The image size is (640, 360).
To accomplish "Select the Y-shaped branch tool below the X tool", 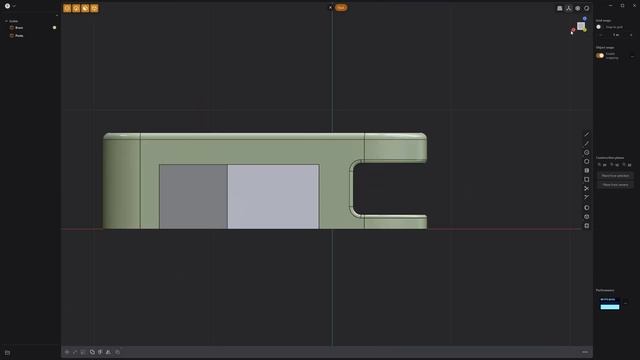I will [x=587, y=197].
